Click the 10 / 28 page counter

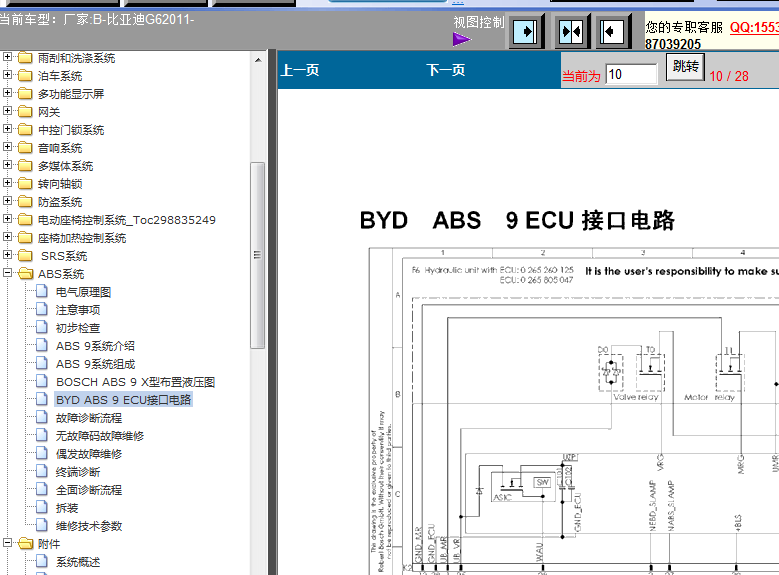[x=729, y=76]
